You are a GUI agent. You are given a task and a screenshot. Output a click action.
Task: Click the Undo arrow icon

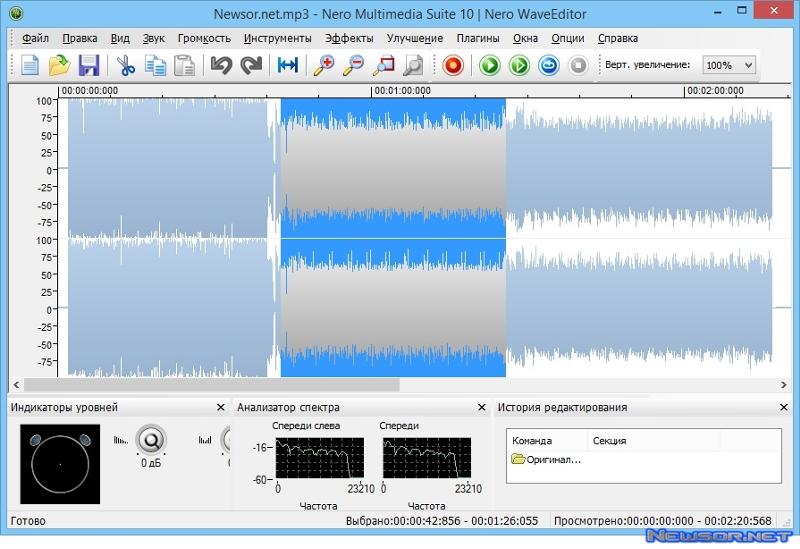(220, 66)
